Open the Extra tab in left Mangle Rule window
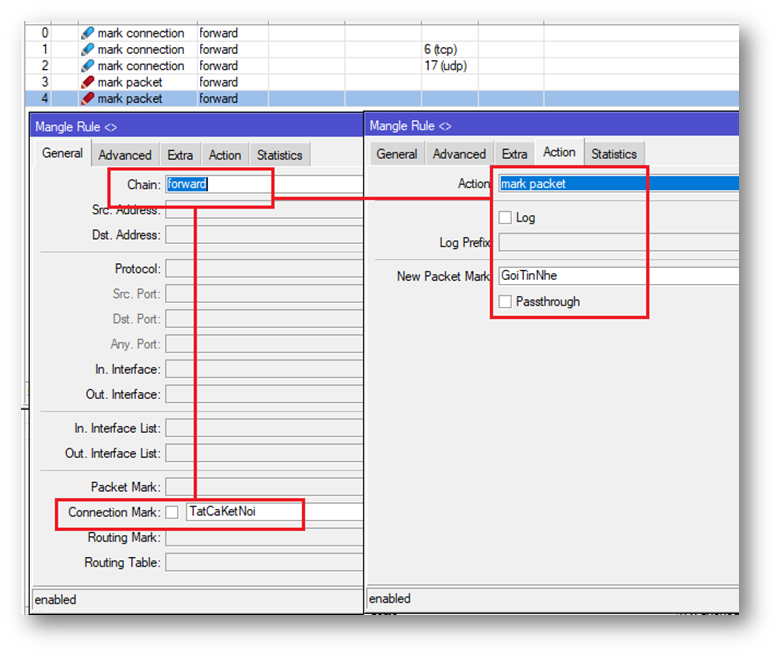This screenshot has height=657, width=781. click(180, 155)
